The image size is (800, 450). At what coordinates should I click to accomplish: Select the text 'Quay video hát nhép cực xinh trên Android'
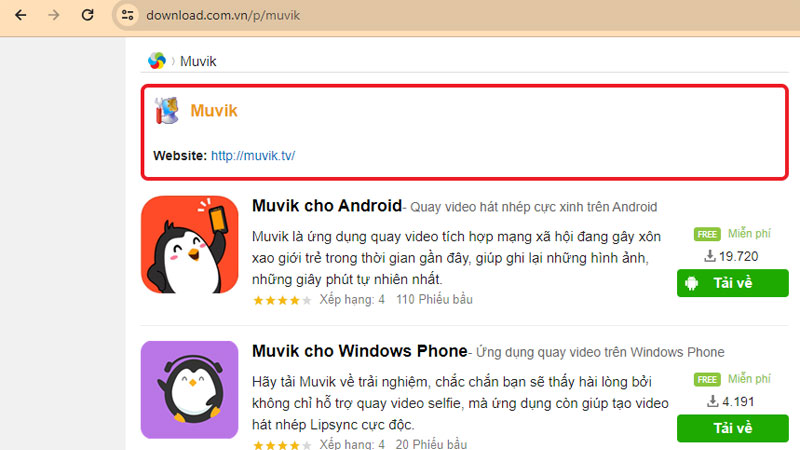click(x=534, y=207)
